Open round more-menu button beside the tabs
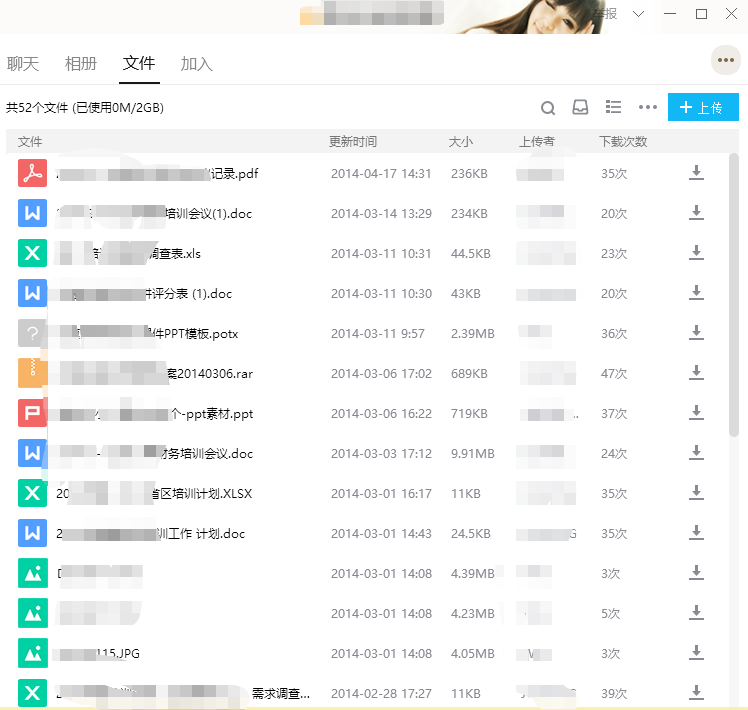 point(726,60)
